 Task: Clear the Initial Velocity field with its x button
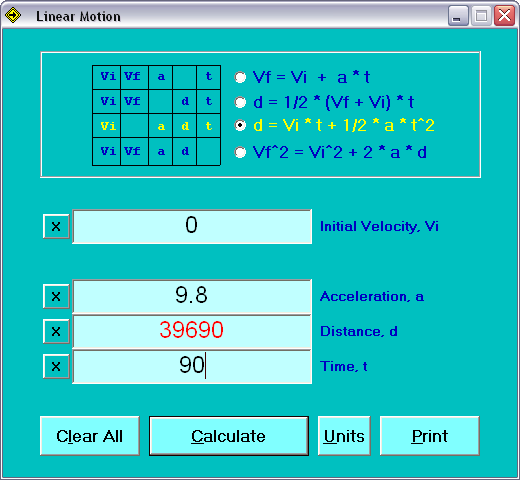56,227
